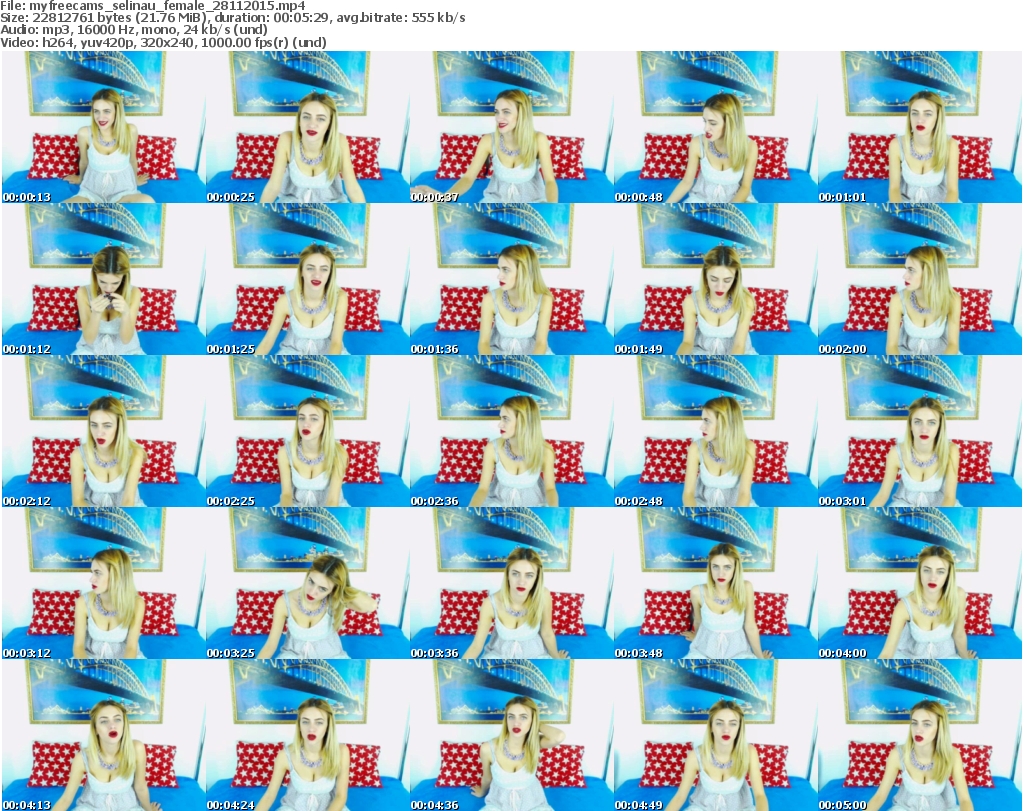
Task: Click the file name line starting 'File: myfreecams_selinau'
Action: [x=153, y=6]
